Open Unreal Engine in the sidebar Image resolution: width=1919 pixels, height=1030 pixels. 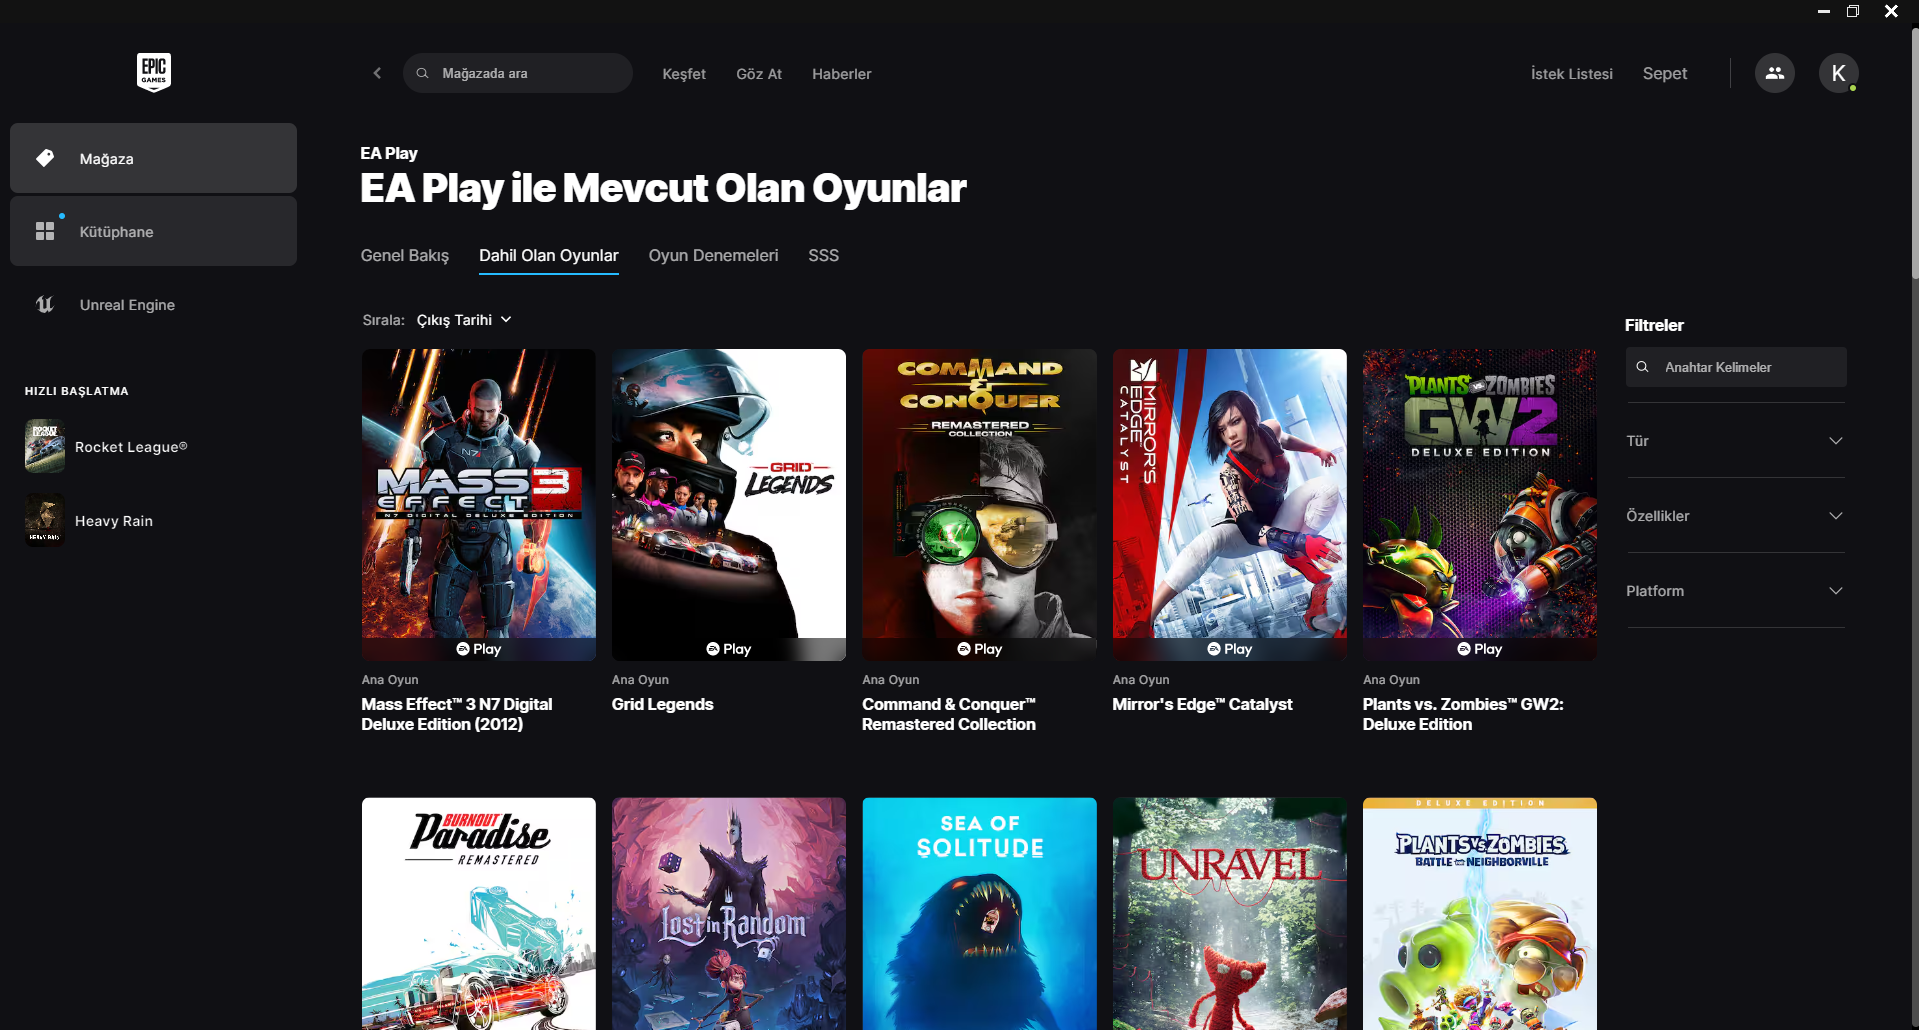click(153, 304)
